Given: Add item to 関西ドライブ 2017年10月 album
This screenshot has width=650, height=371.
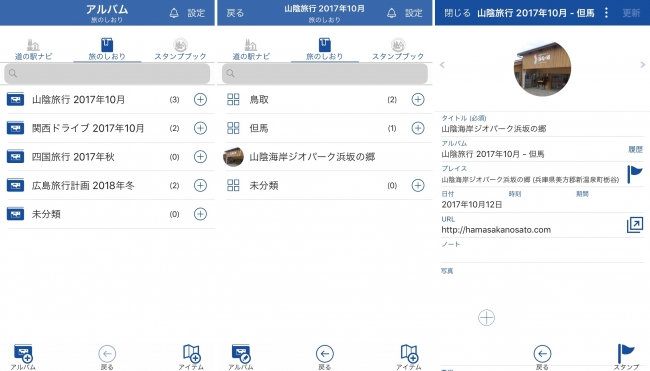Looking at the screenshot, I should pos(200,128).
